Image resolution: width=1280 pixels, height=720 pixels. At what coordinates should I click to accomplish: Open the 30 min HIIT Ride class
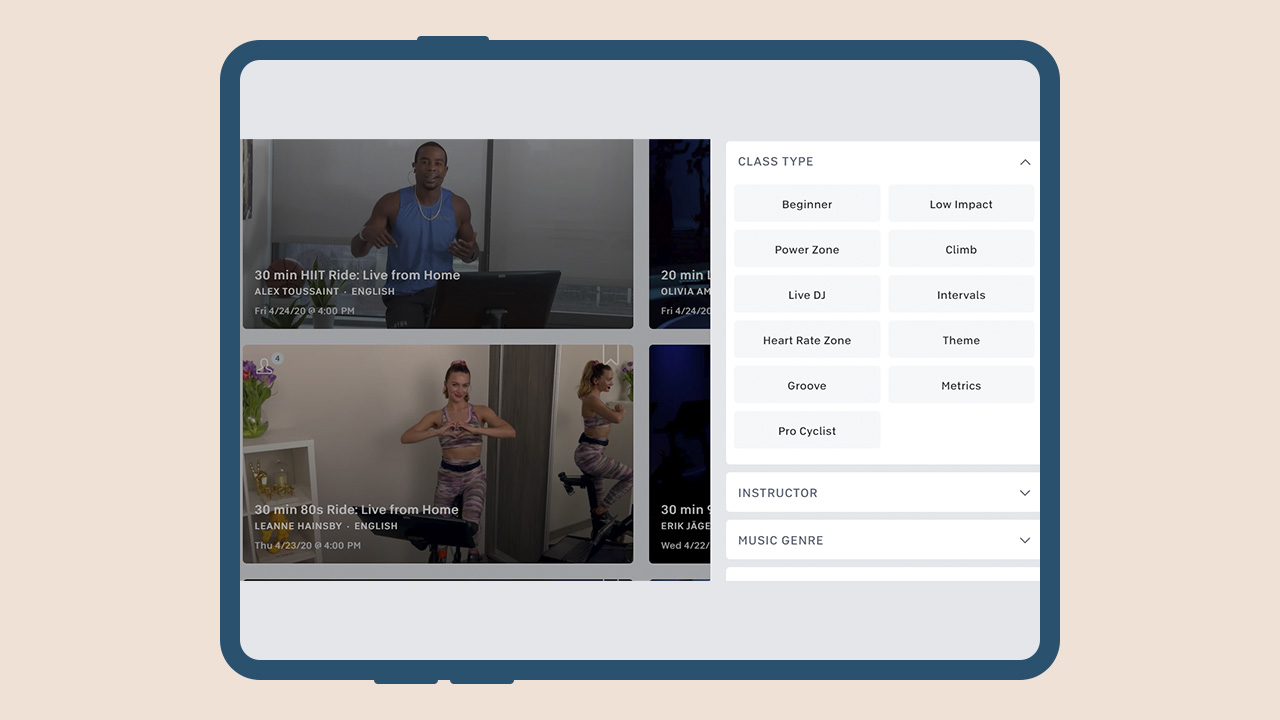point(437,234)
